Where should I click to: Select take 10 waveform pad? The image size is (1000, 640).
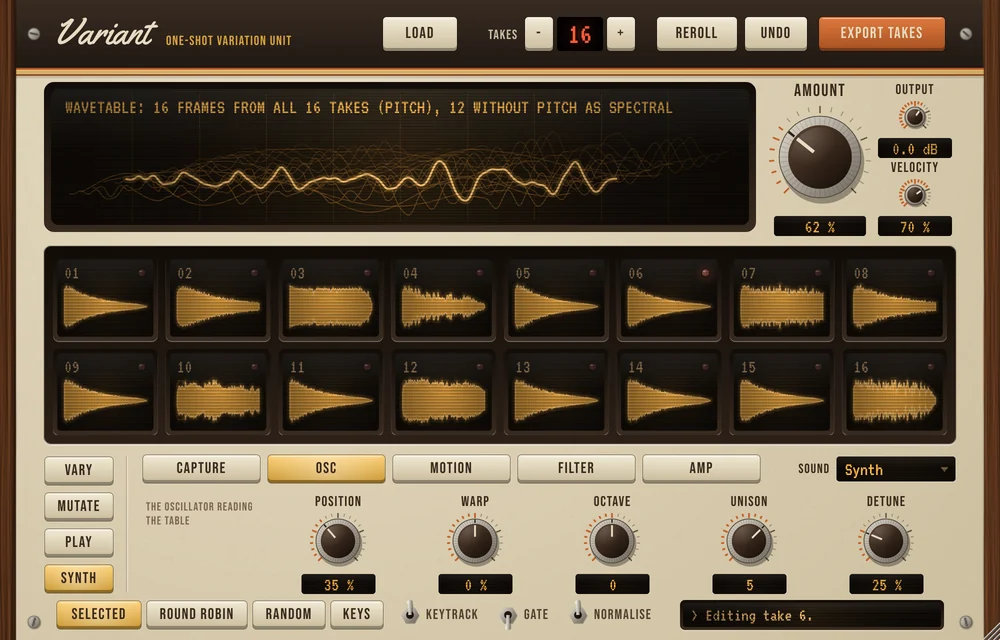[x=218, y=392]
